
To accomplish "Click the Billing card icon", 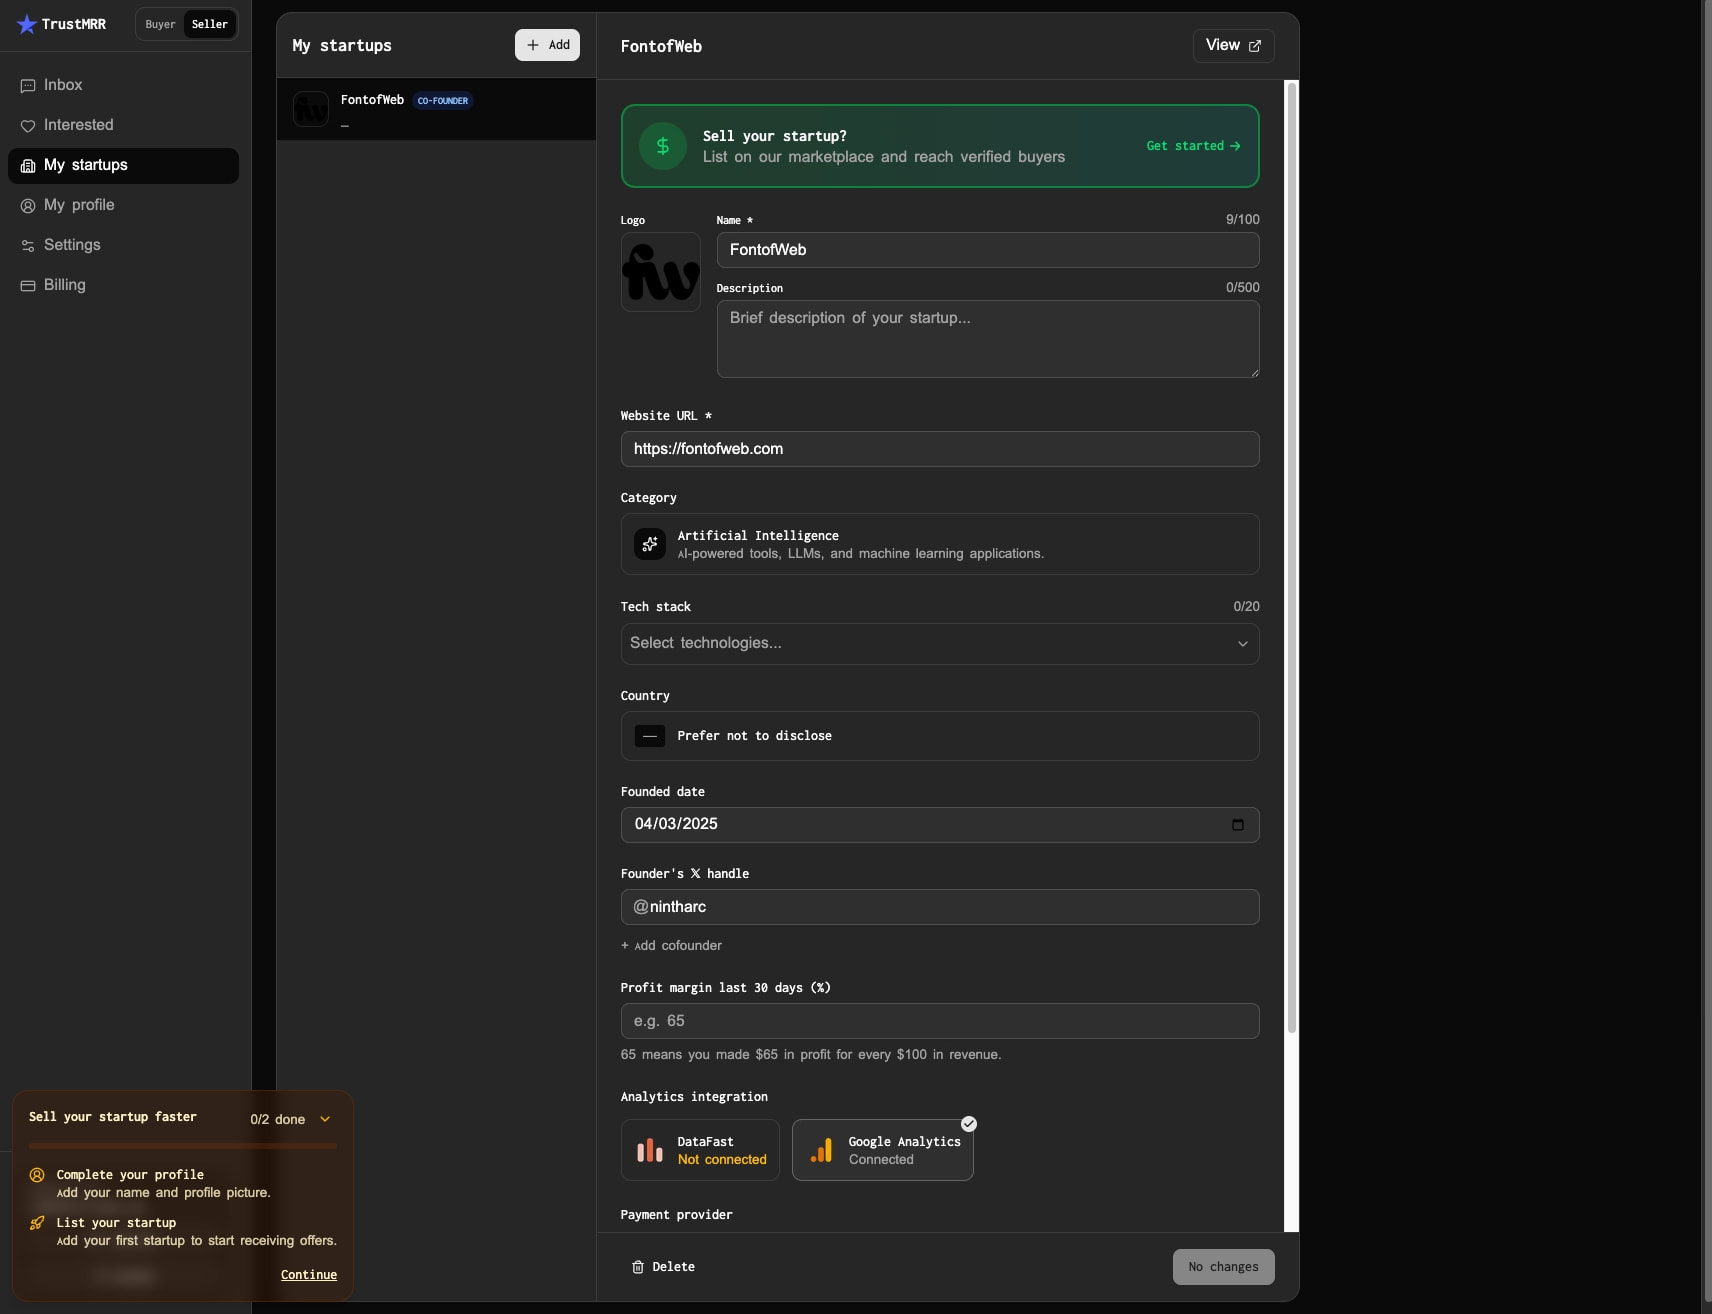I will [28, 286].
